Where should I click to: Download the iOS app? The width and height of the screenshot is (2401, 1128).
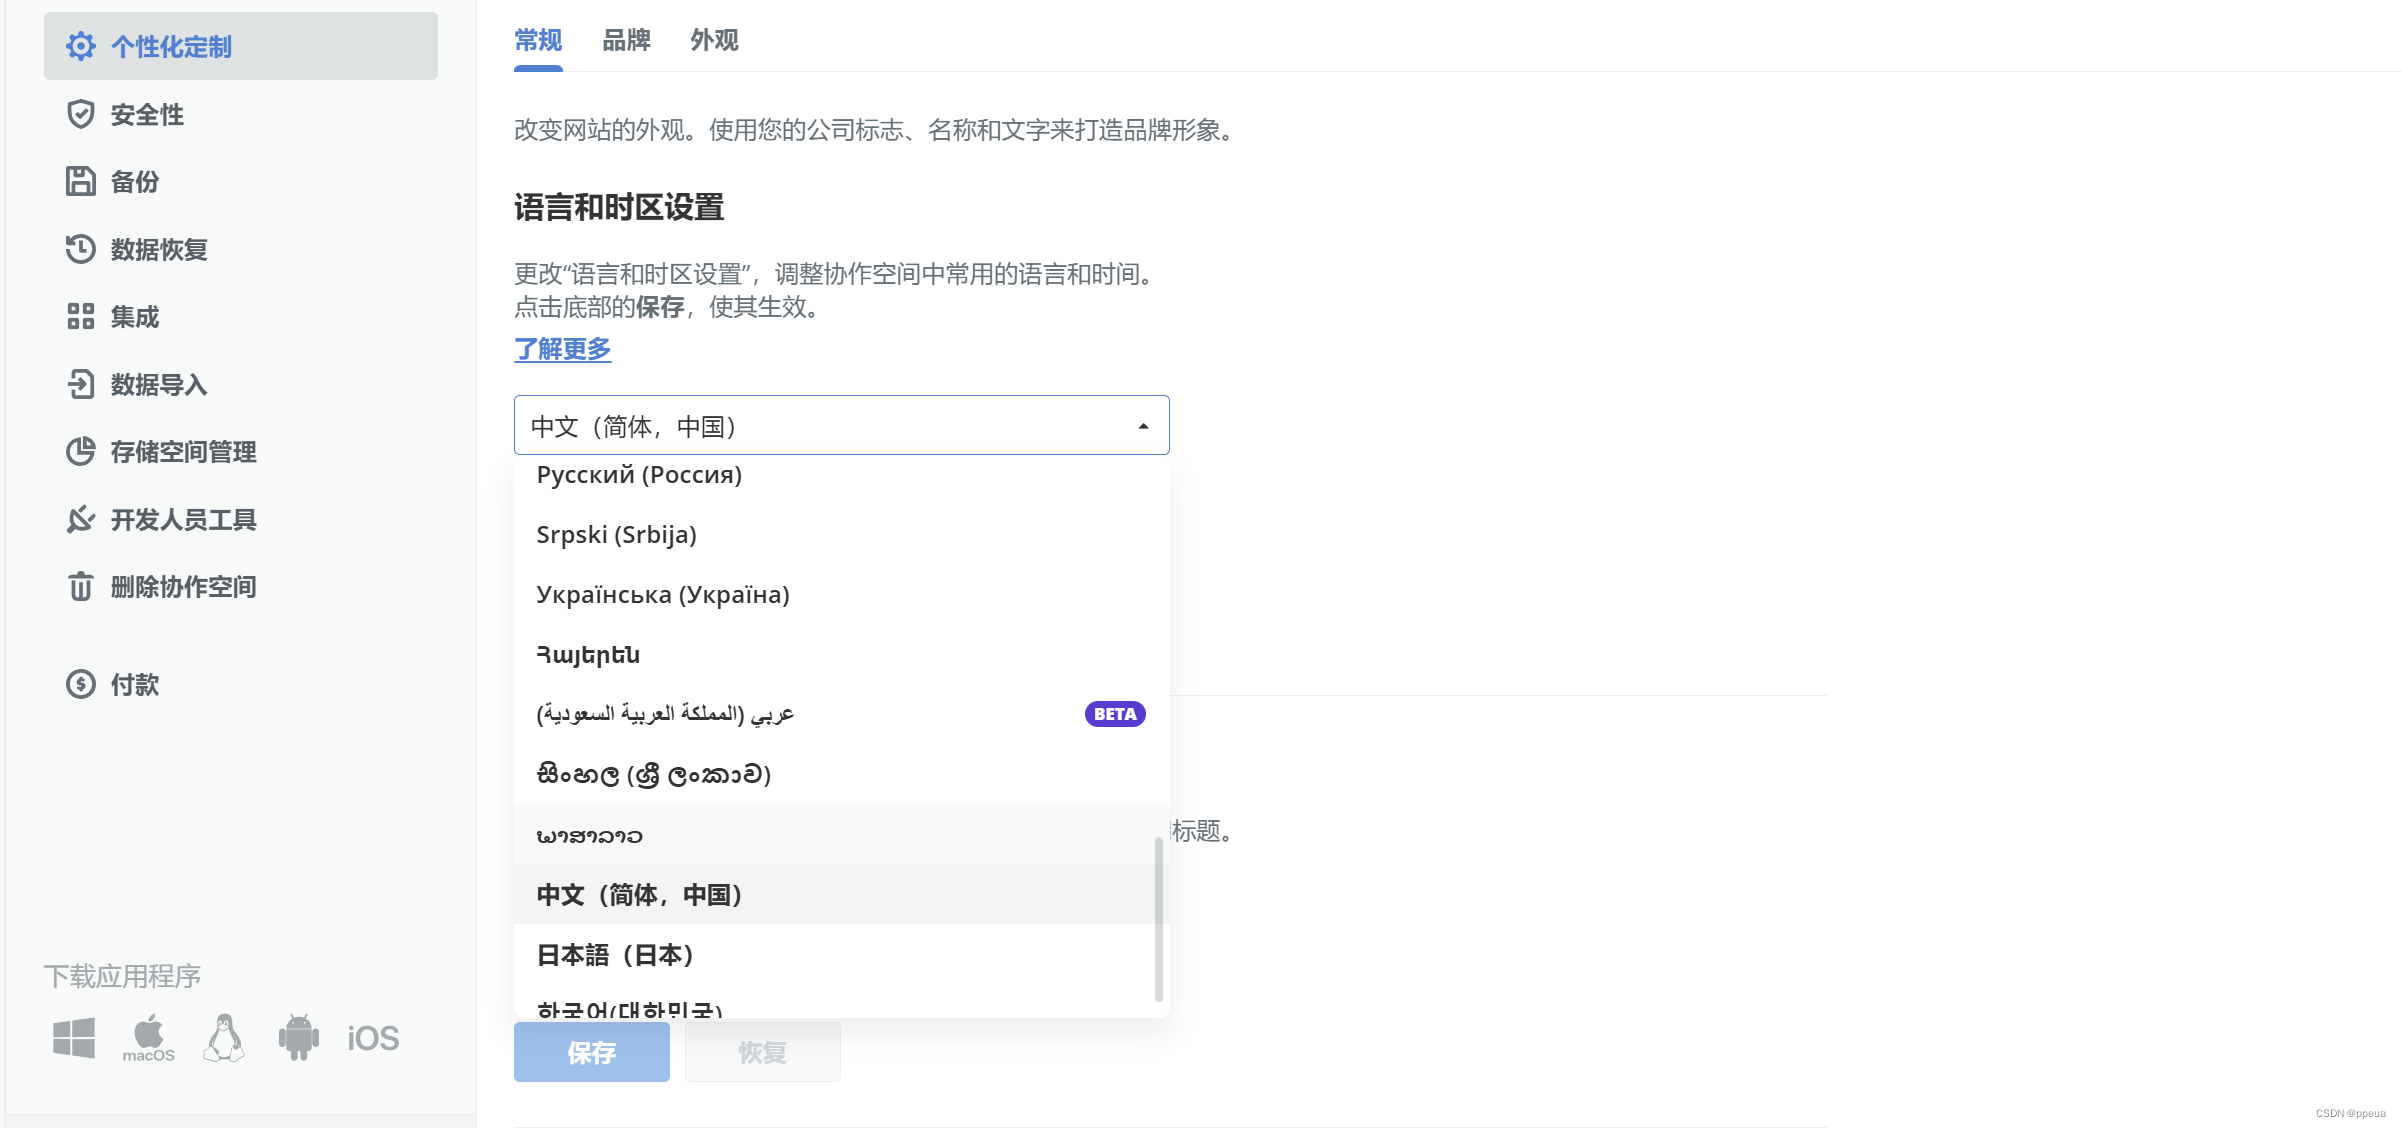click(373, 1038)
